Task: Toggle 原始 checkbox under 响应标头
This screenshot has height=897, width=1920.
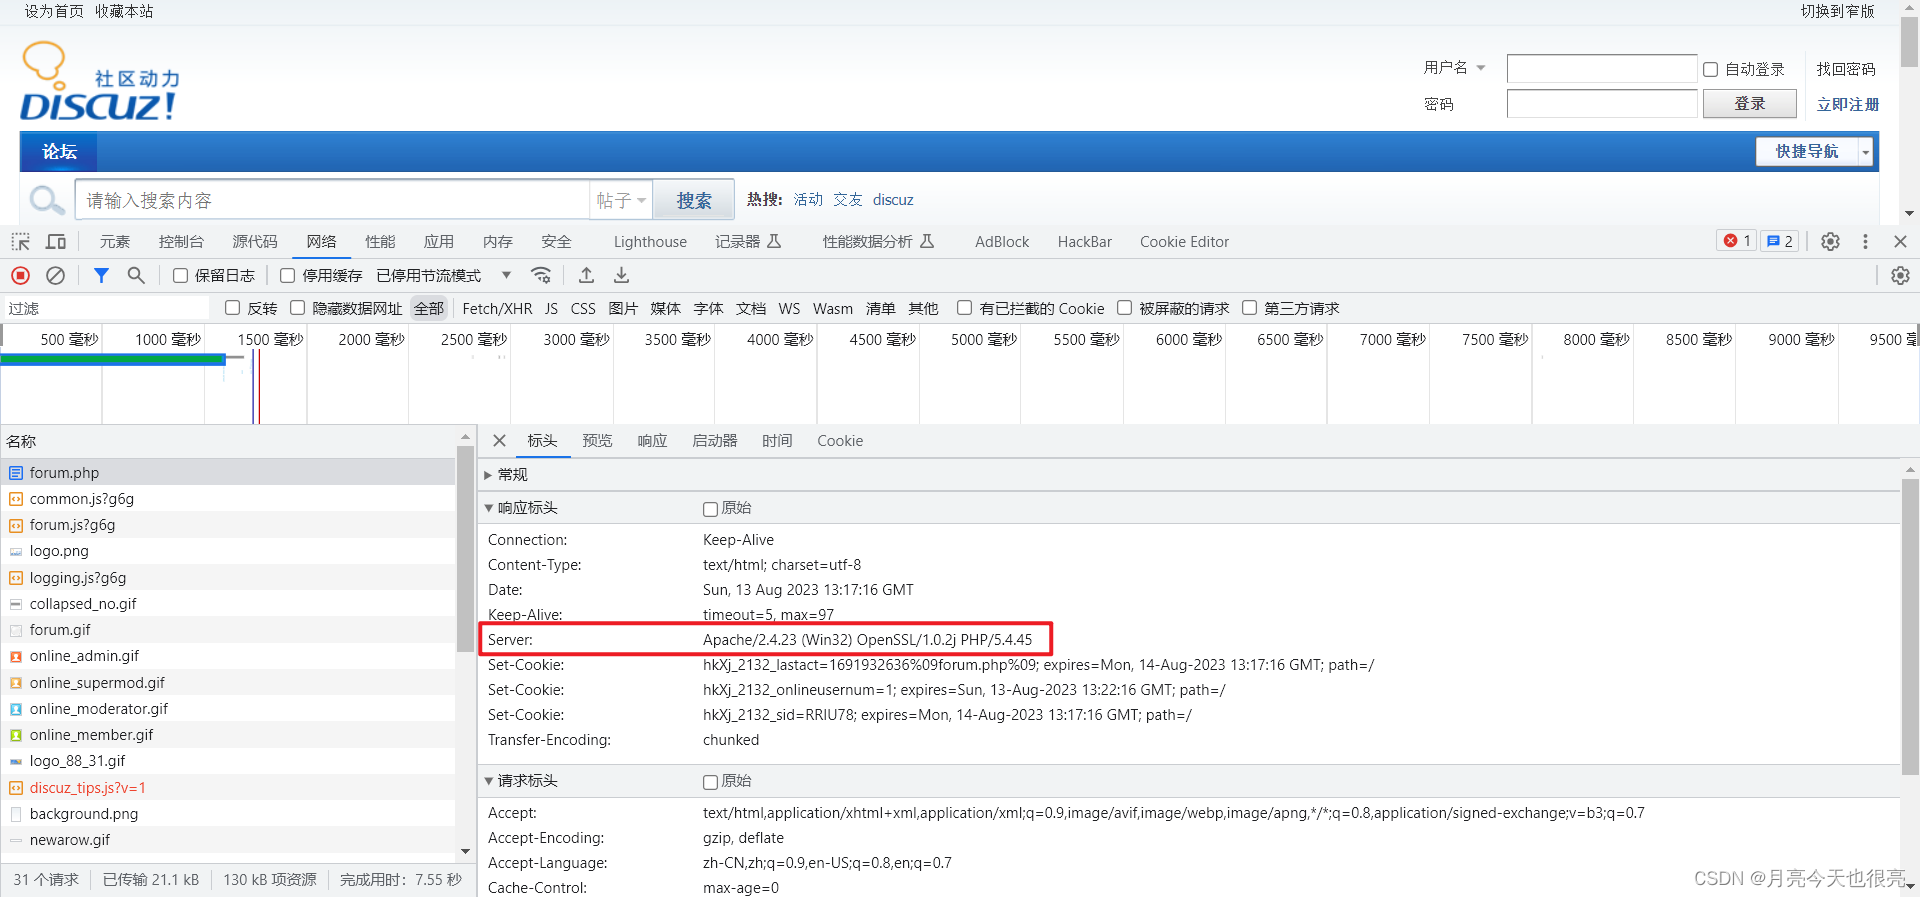Action: point(711,509)
